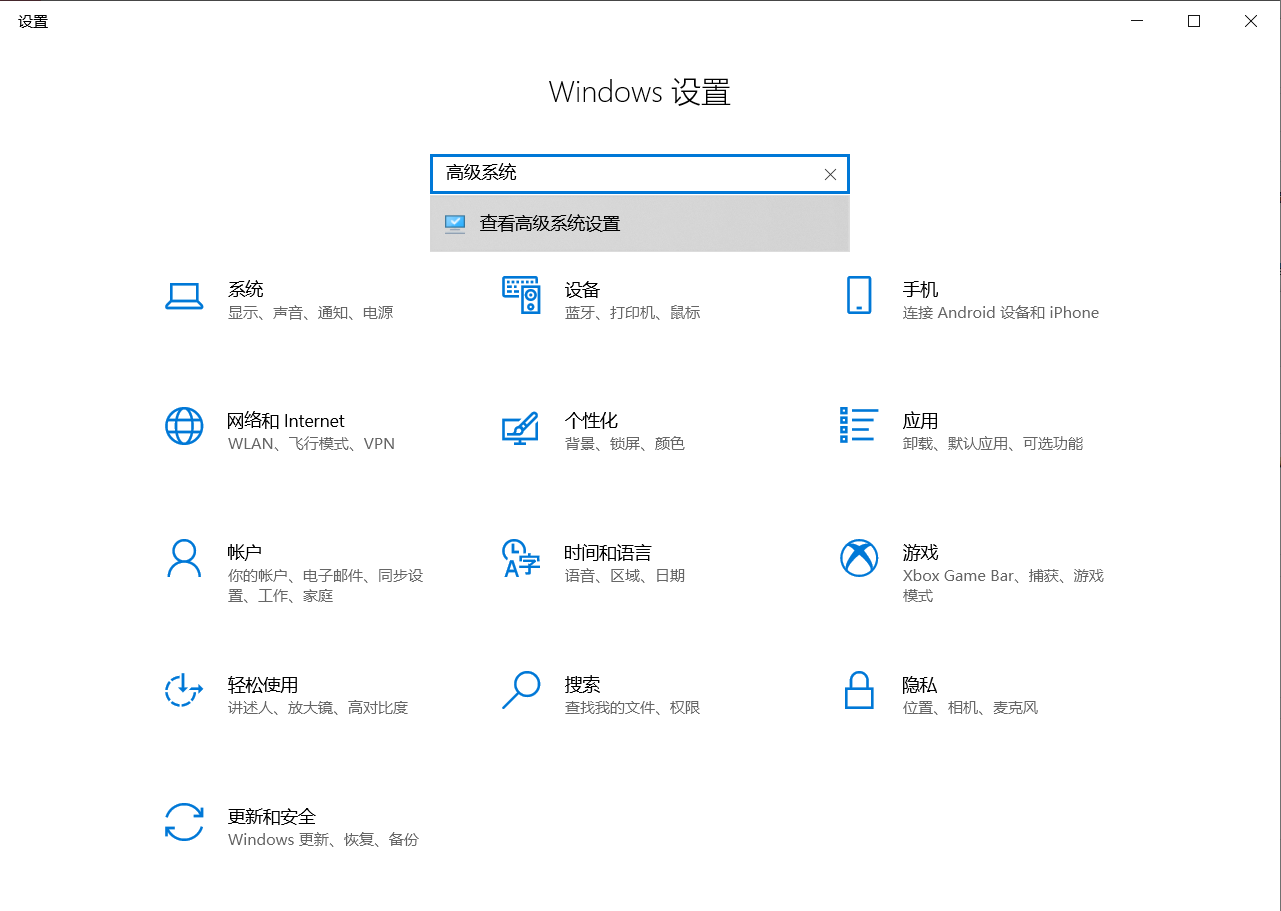Minimize the Settings window
This screenshot has height=911, width=1281.
[x=1137, y=20]
